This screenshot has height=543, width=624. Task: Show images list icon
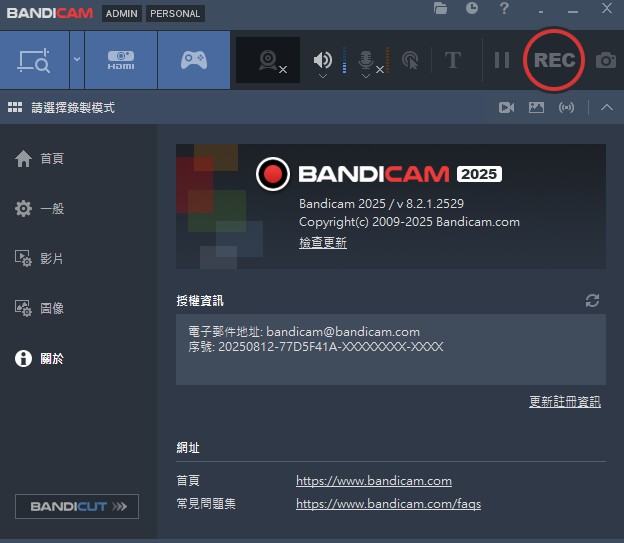coord(536,107)
